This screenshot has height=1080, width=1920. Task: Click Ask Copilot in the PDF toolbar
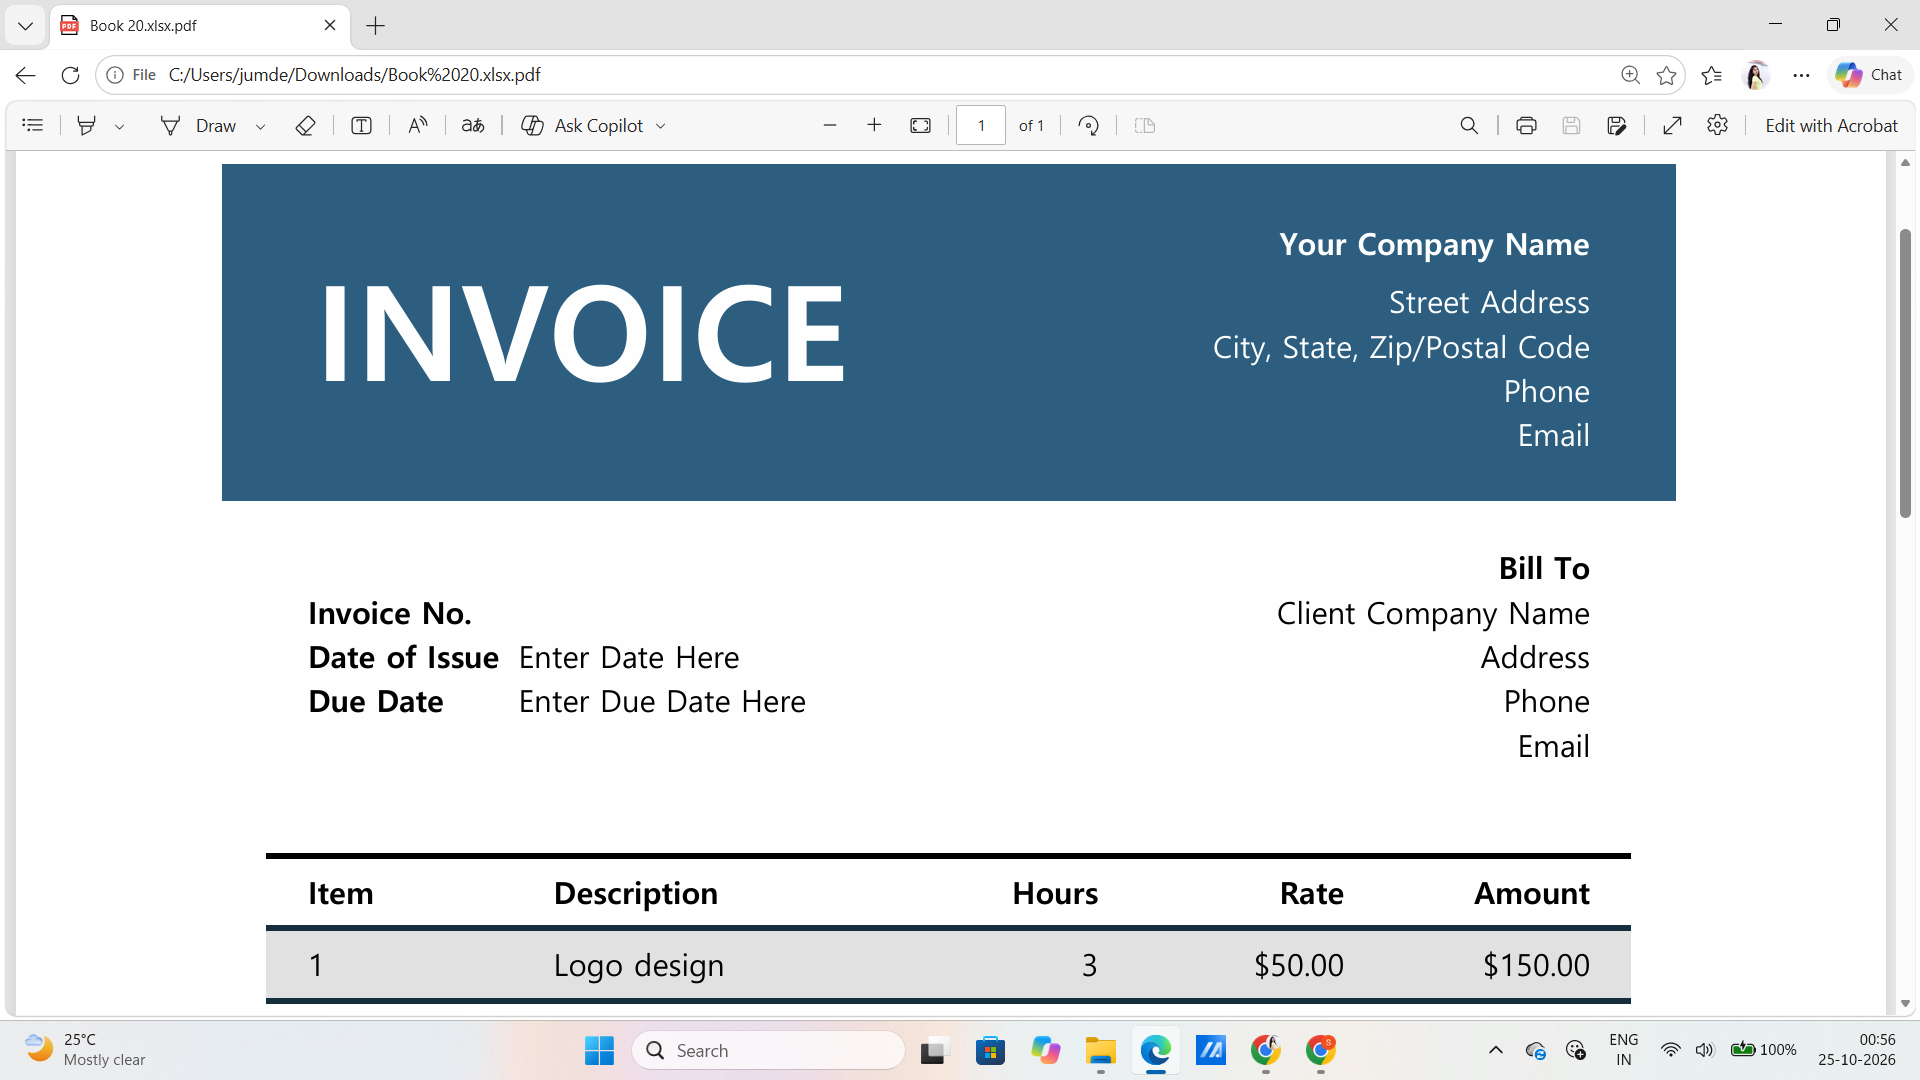pyautogui.click(x=583, y=126)
